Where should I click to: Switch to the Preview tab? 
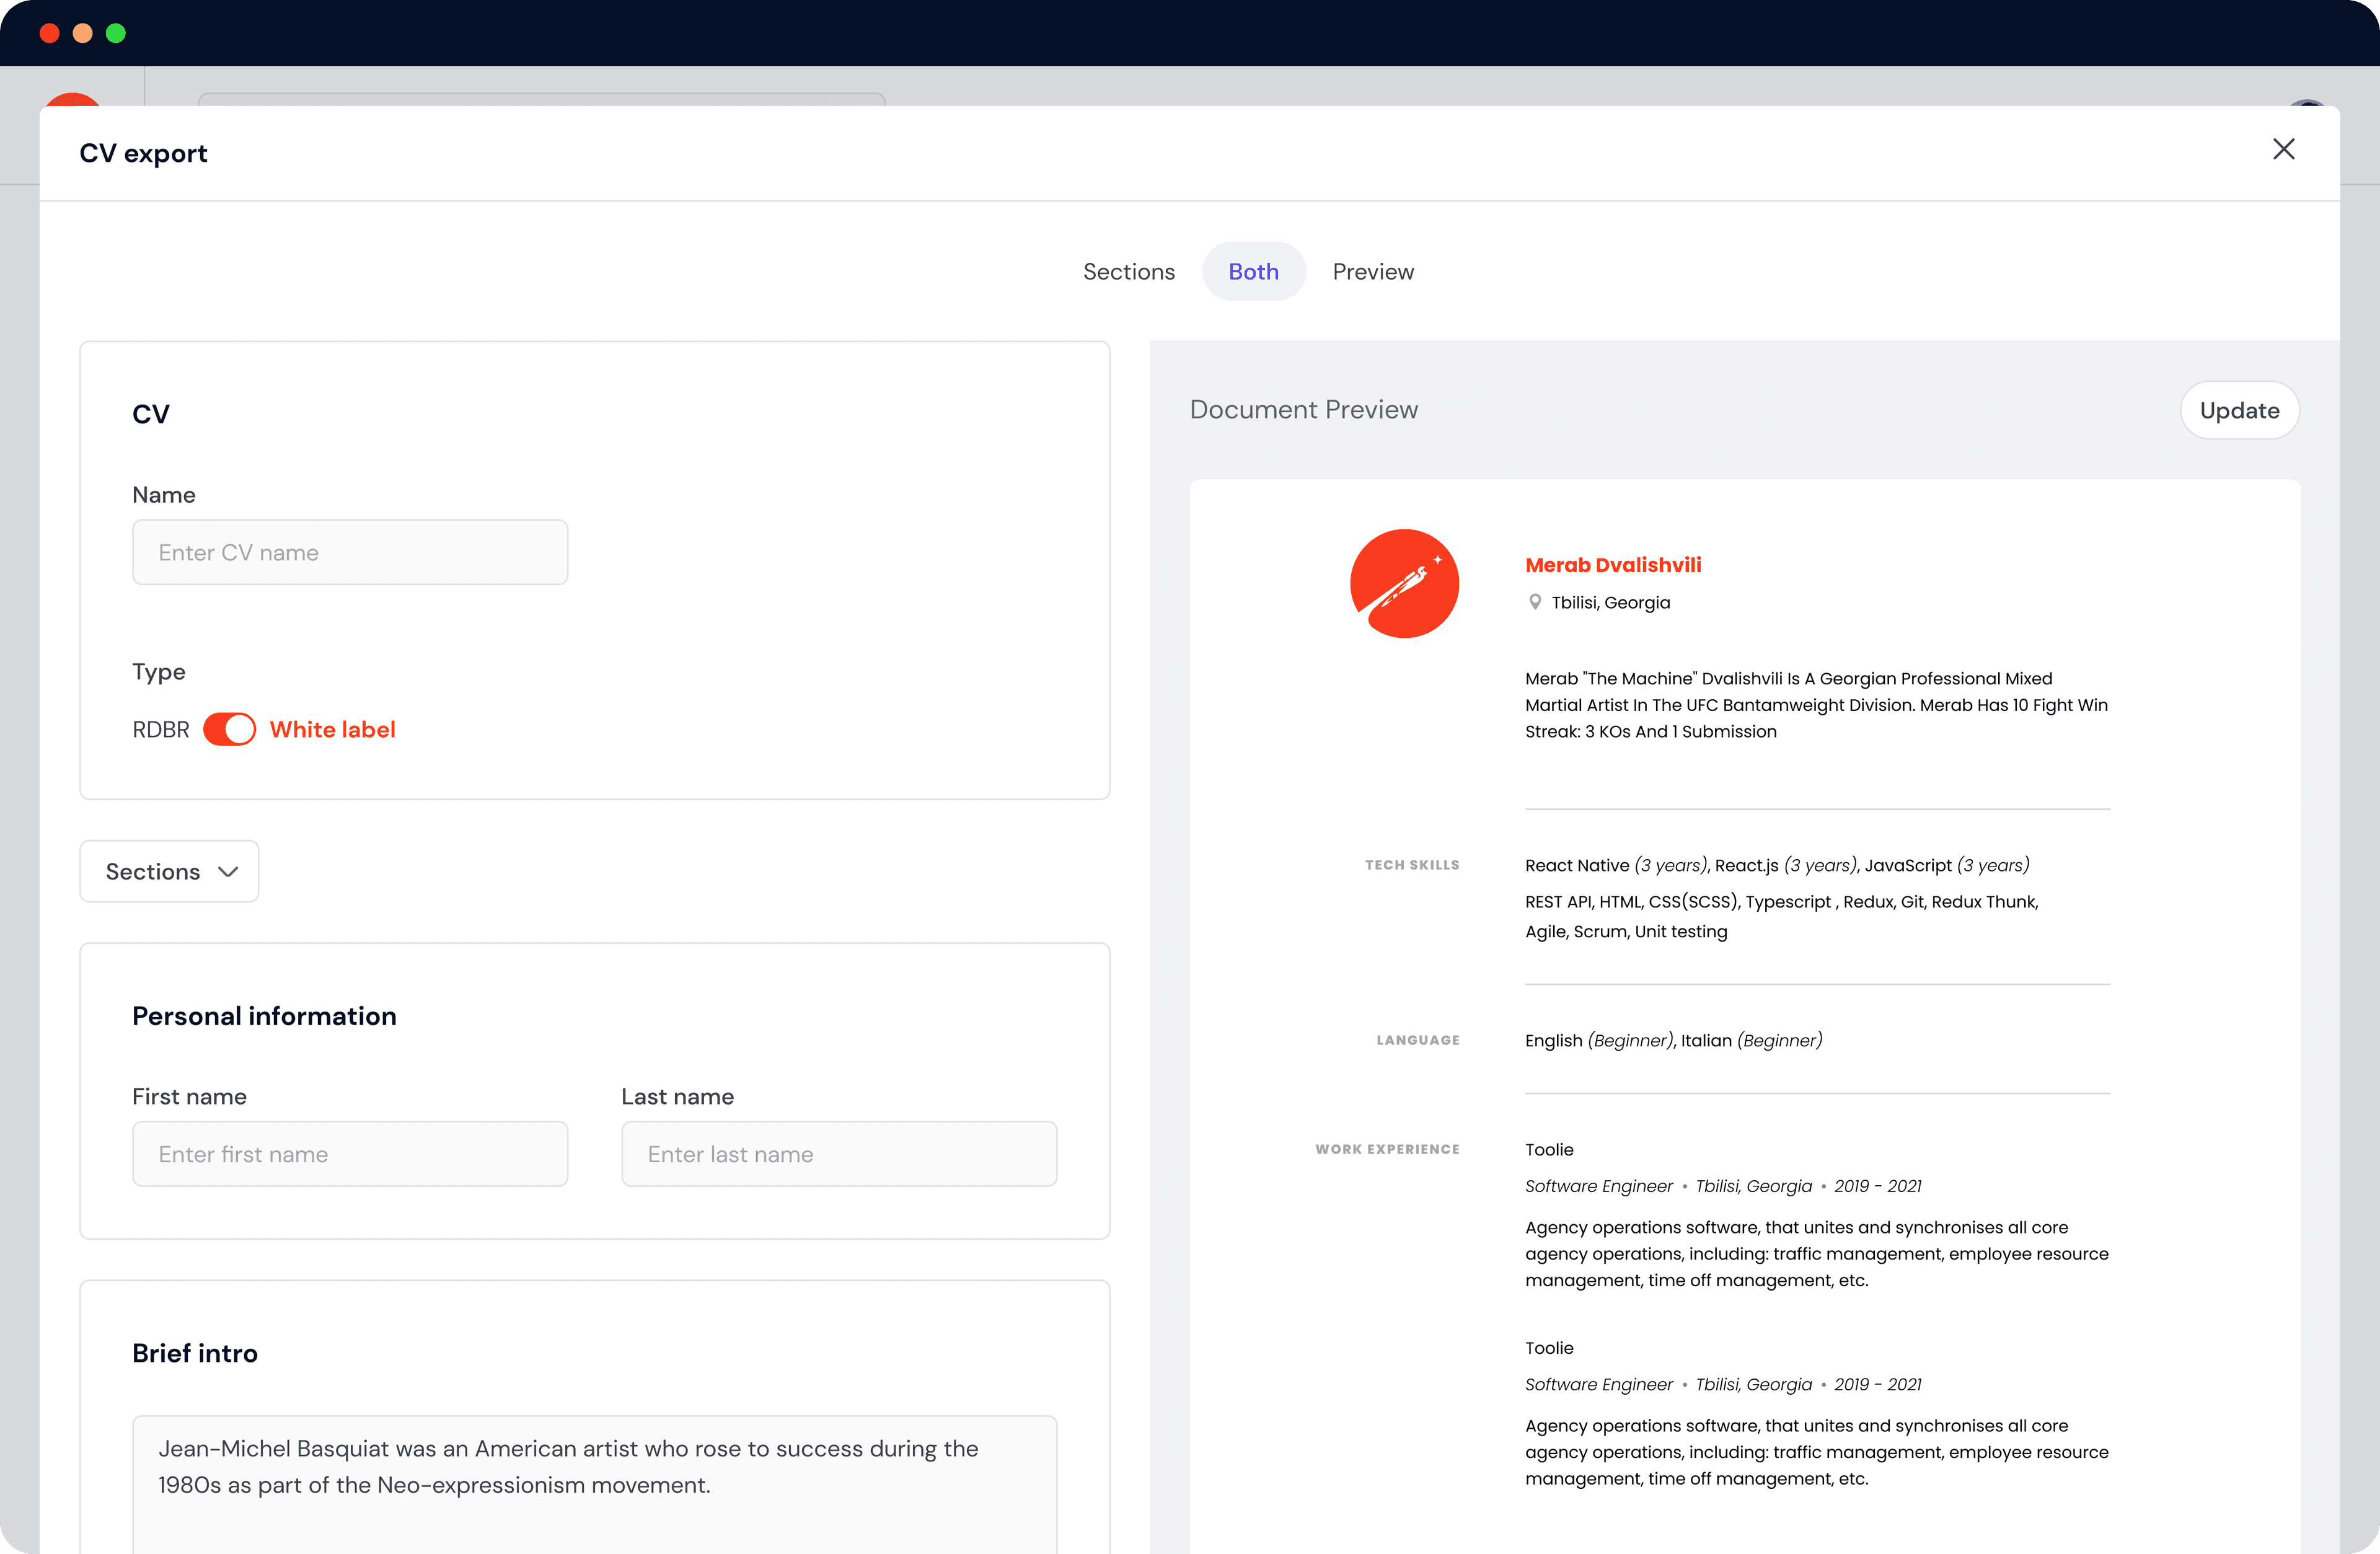1372,271
